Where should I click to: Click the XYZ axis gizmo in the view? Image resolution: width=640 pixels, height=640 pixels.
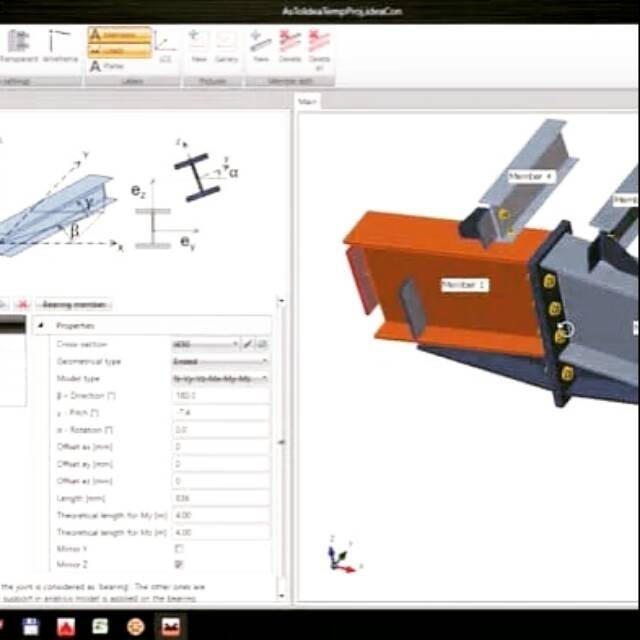(x=343, y=556)
